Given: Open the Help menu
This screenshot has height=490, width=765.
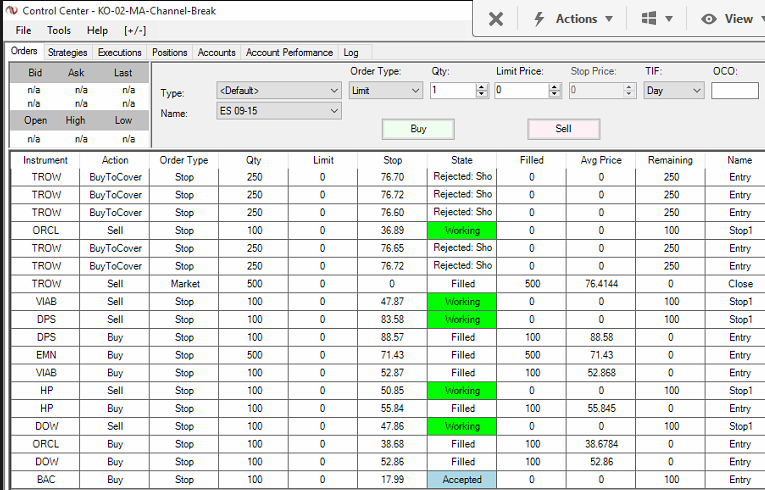Looking at the screenshot, I should click(x=97, y=30).
